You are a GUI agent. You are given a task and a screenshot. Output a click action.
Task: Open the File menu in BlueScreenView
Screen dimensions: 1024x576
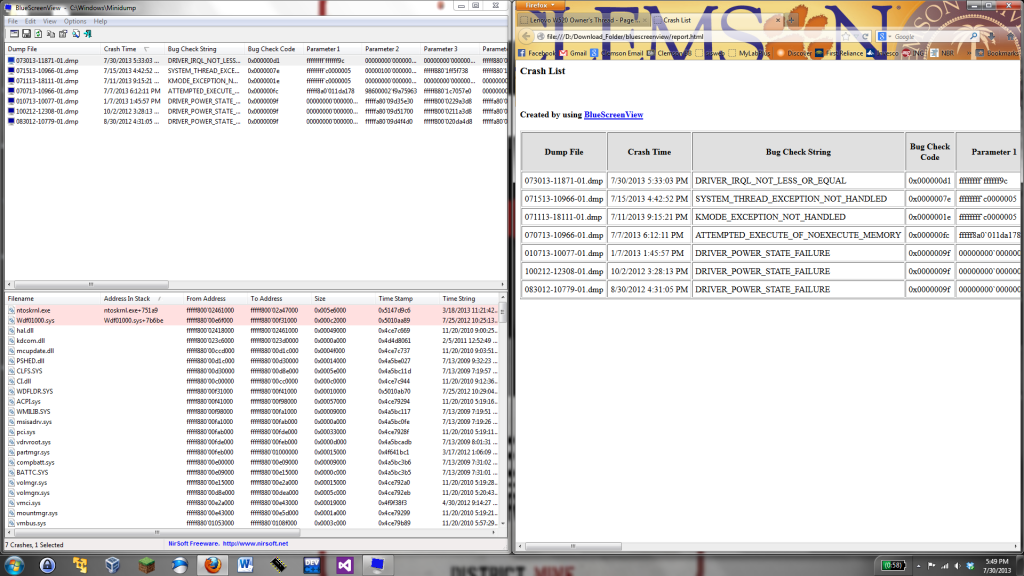click(x=13, y=22)
